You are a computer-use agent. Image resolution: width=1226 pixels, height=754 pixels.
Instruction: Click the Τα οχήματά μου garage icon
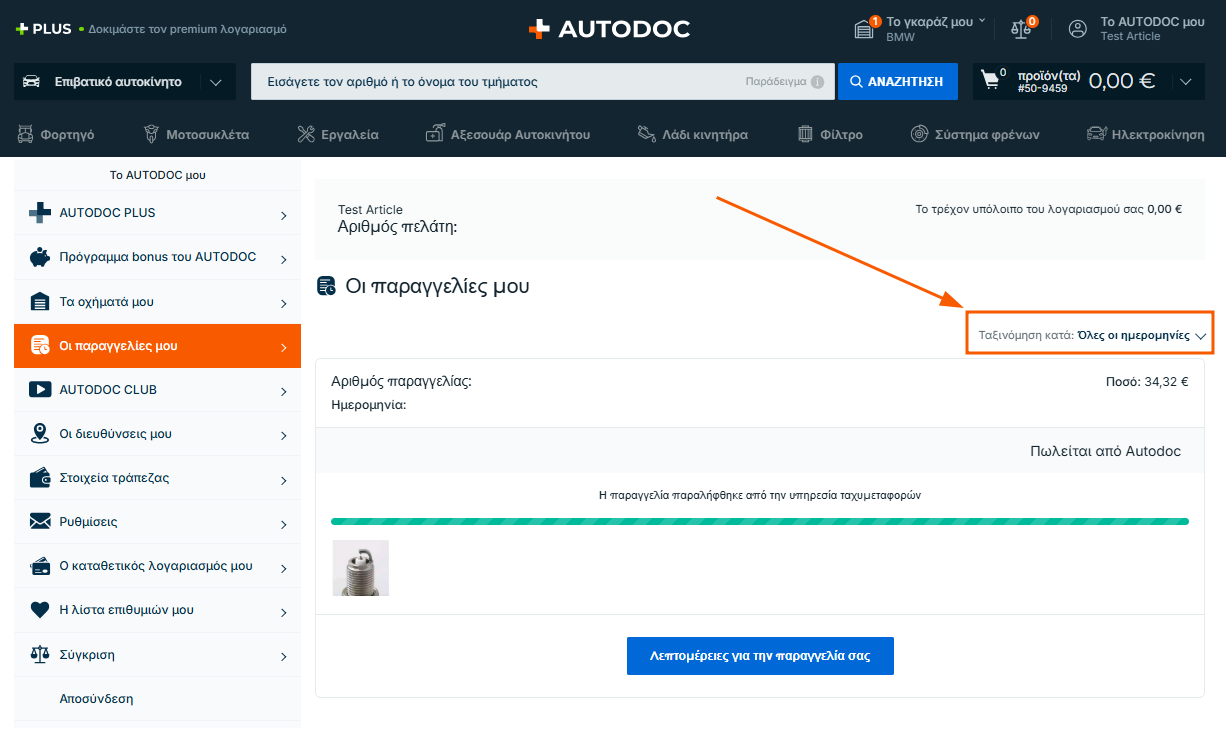coord(40,301)
